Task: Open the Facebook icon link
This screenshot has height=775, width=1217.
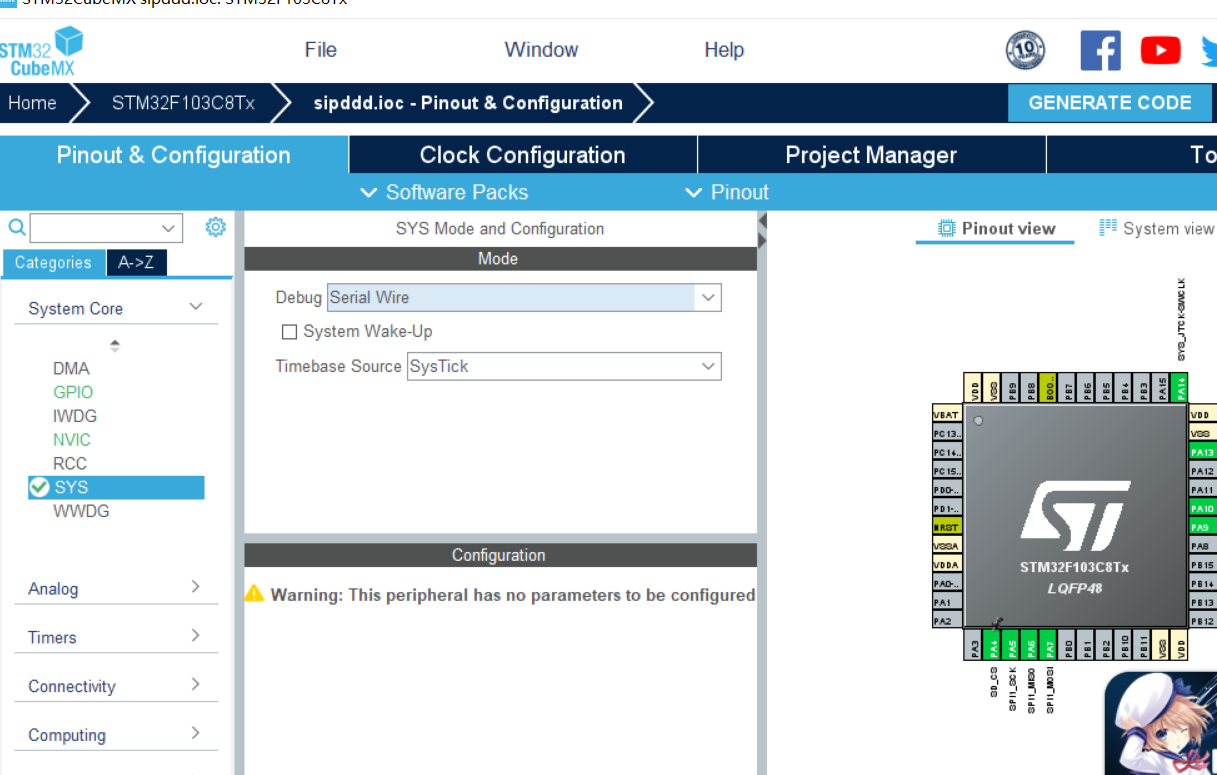Action: [x=1100, y=50]
